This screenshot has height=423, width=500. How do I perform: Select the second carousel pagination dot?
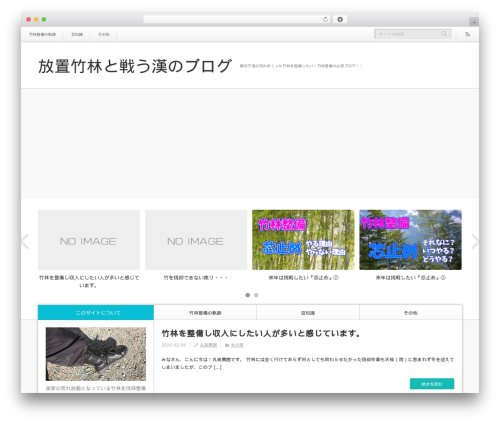[x=256, y=295]
